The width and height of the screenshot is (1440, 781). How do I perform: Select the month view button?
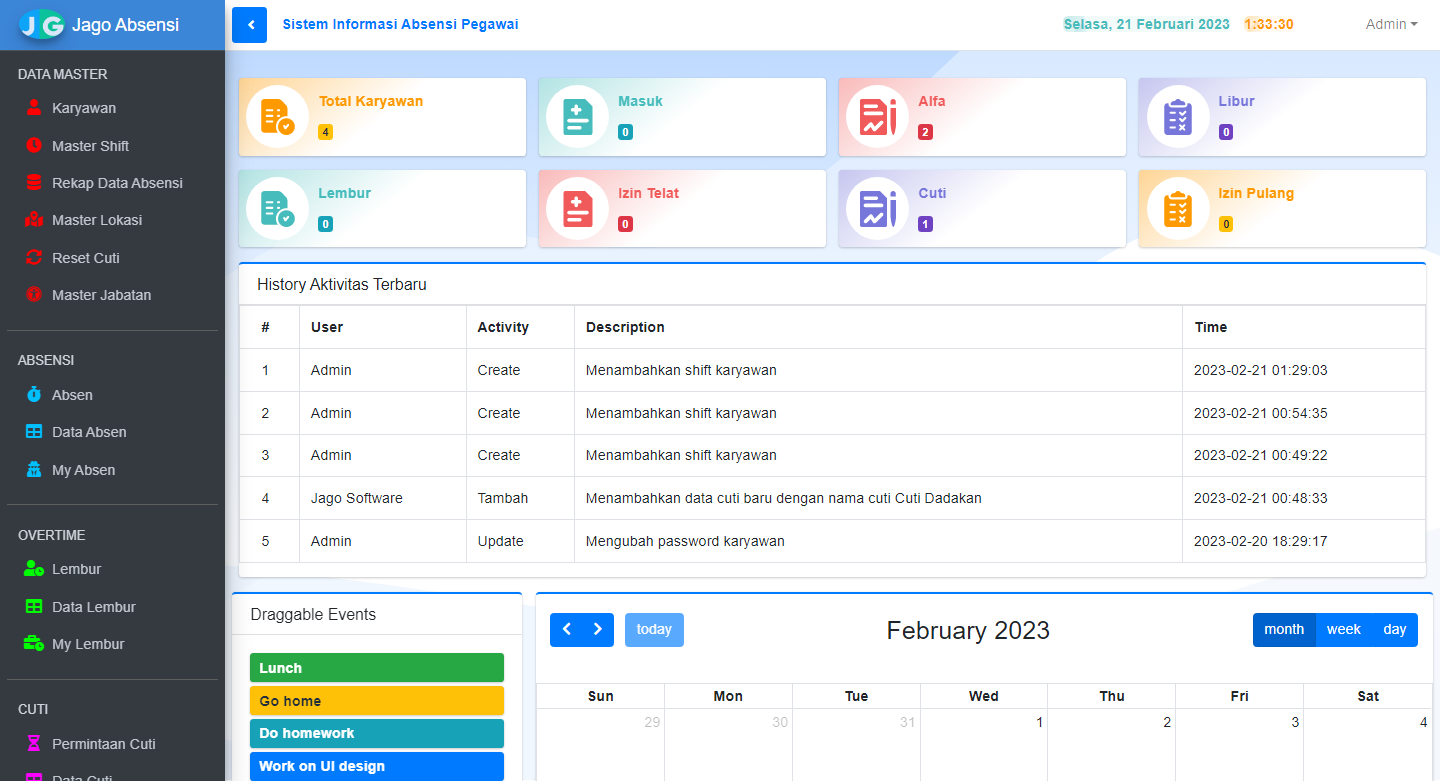pos(1284,630)
